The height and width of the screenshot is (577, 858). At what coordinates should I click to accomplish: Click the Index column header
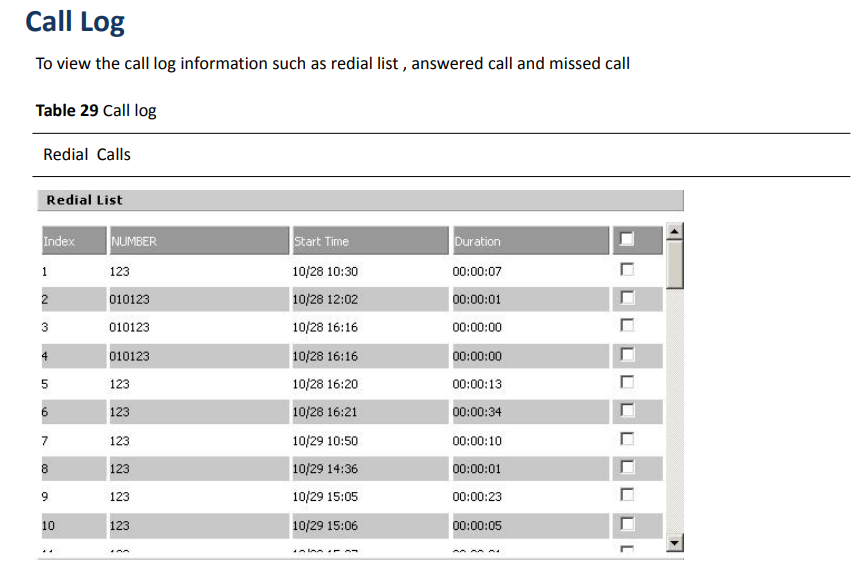pos(74,241)
